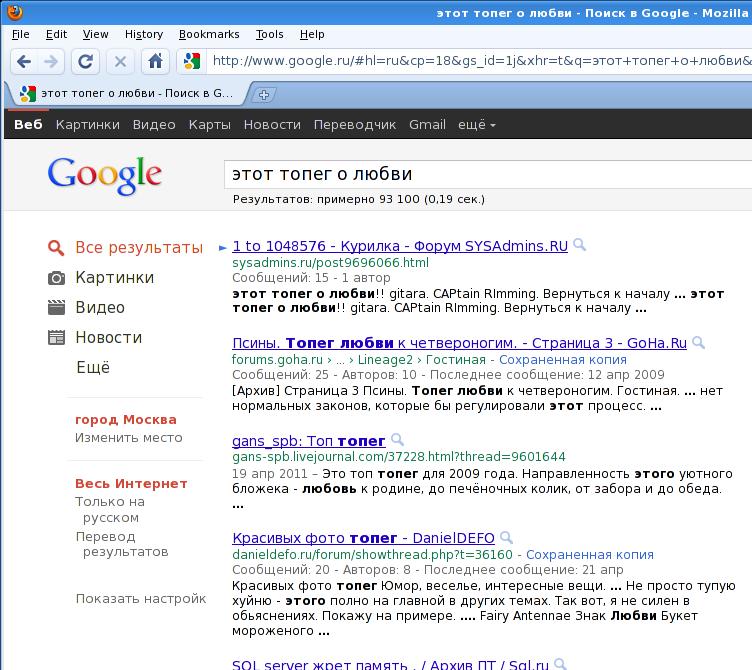Click the clapperboard icon next to Видео

[x=56, y=307]
